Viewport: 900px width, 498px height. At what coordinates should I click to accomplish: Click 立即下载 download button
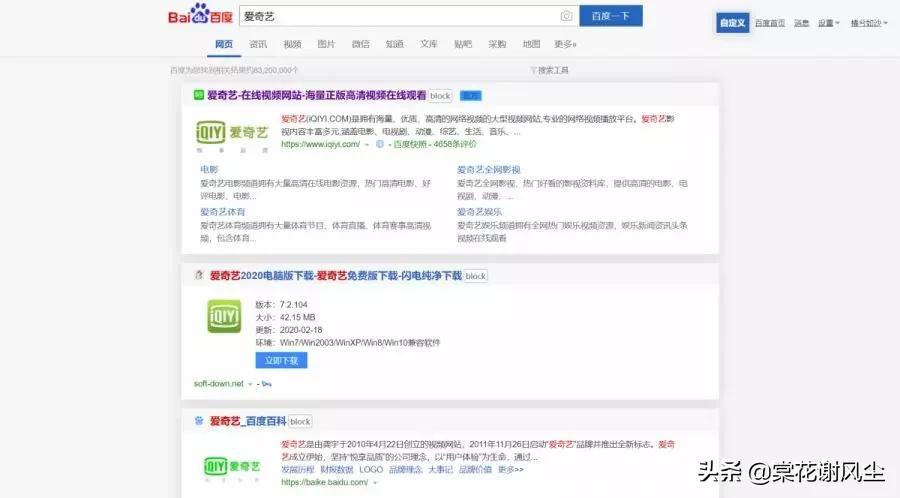(281, 360)
